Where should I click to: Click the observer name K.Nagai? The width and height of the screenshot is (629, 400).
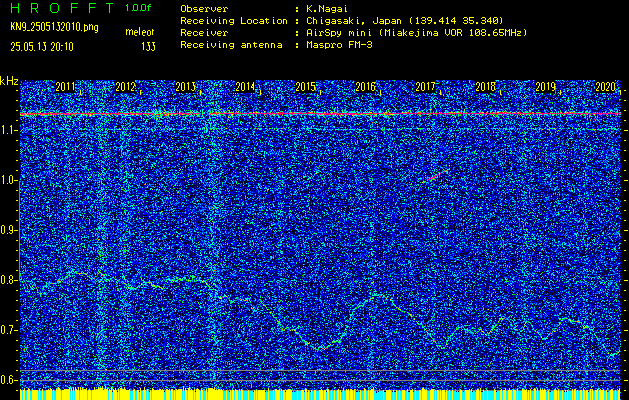327,8
